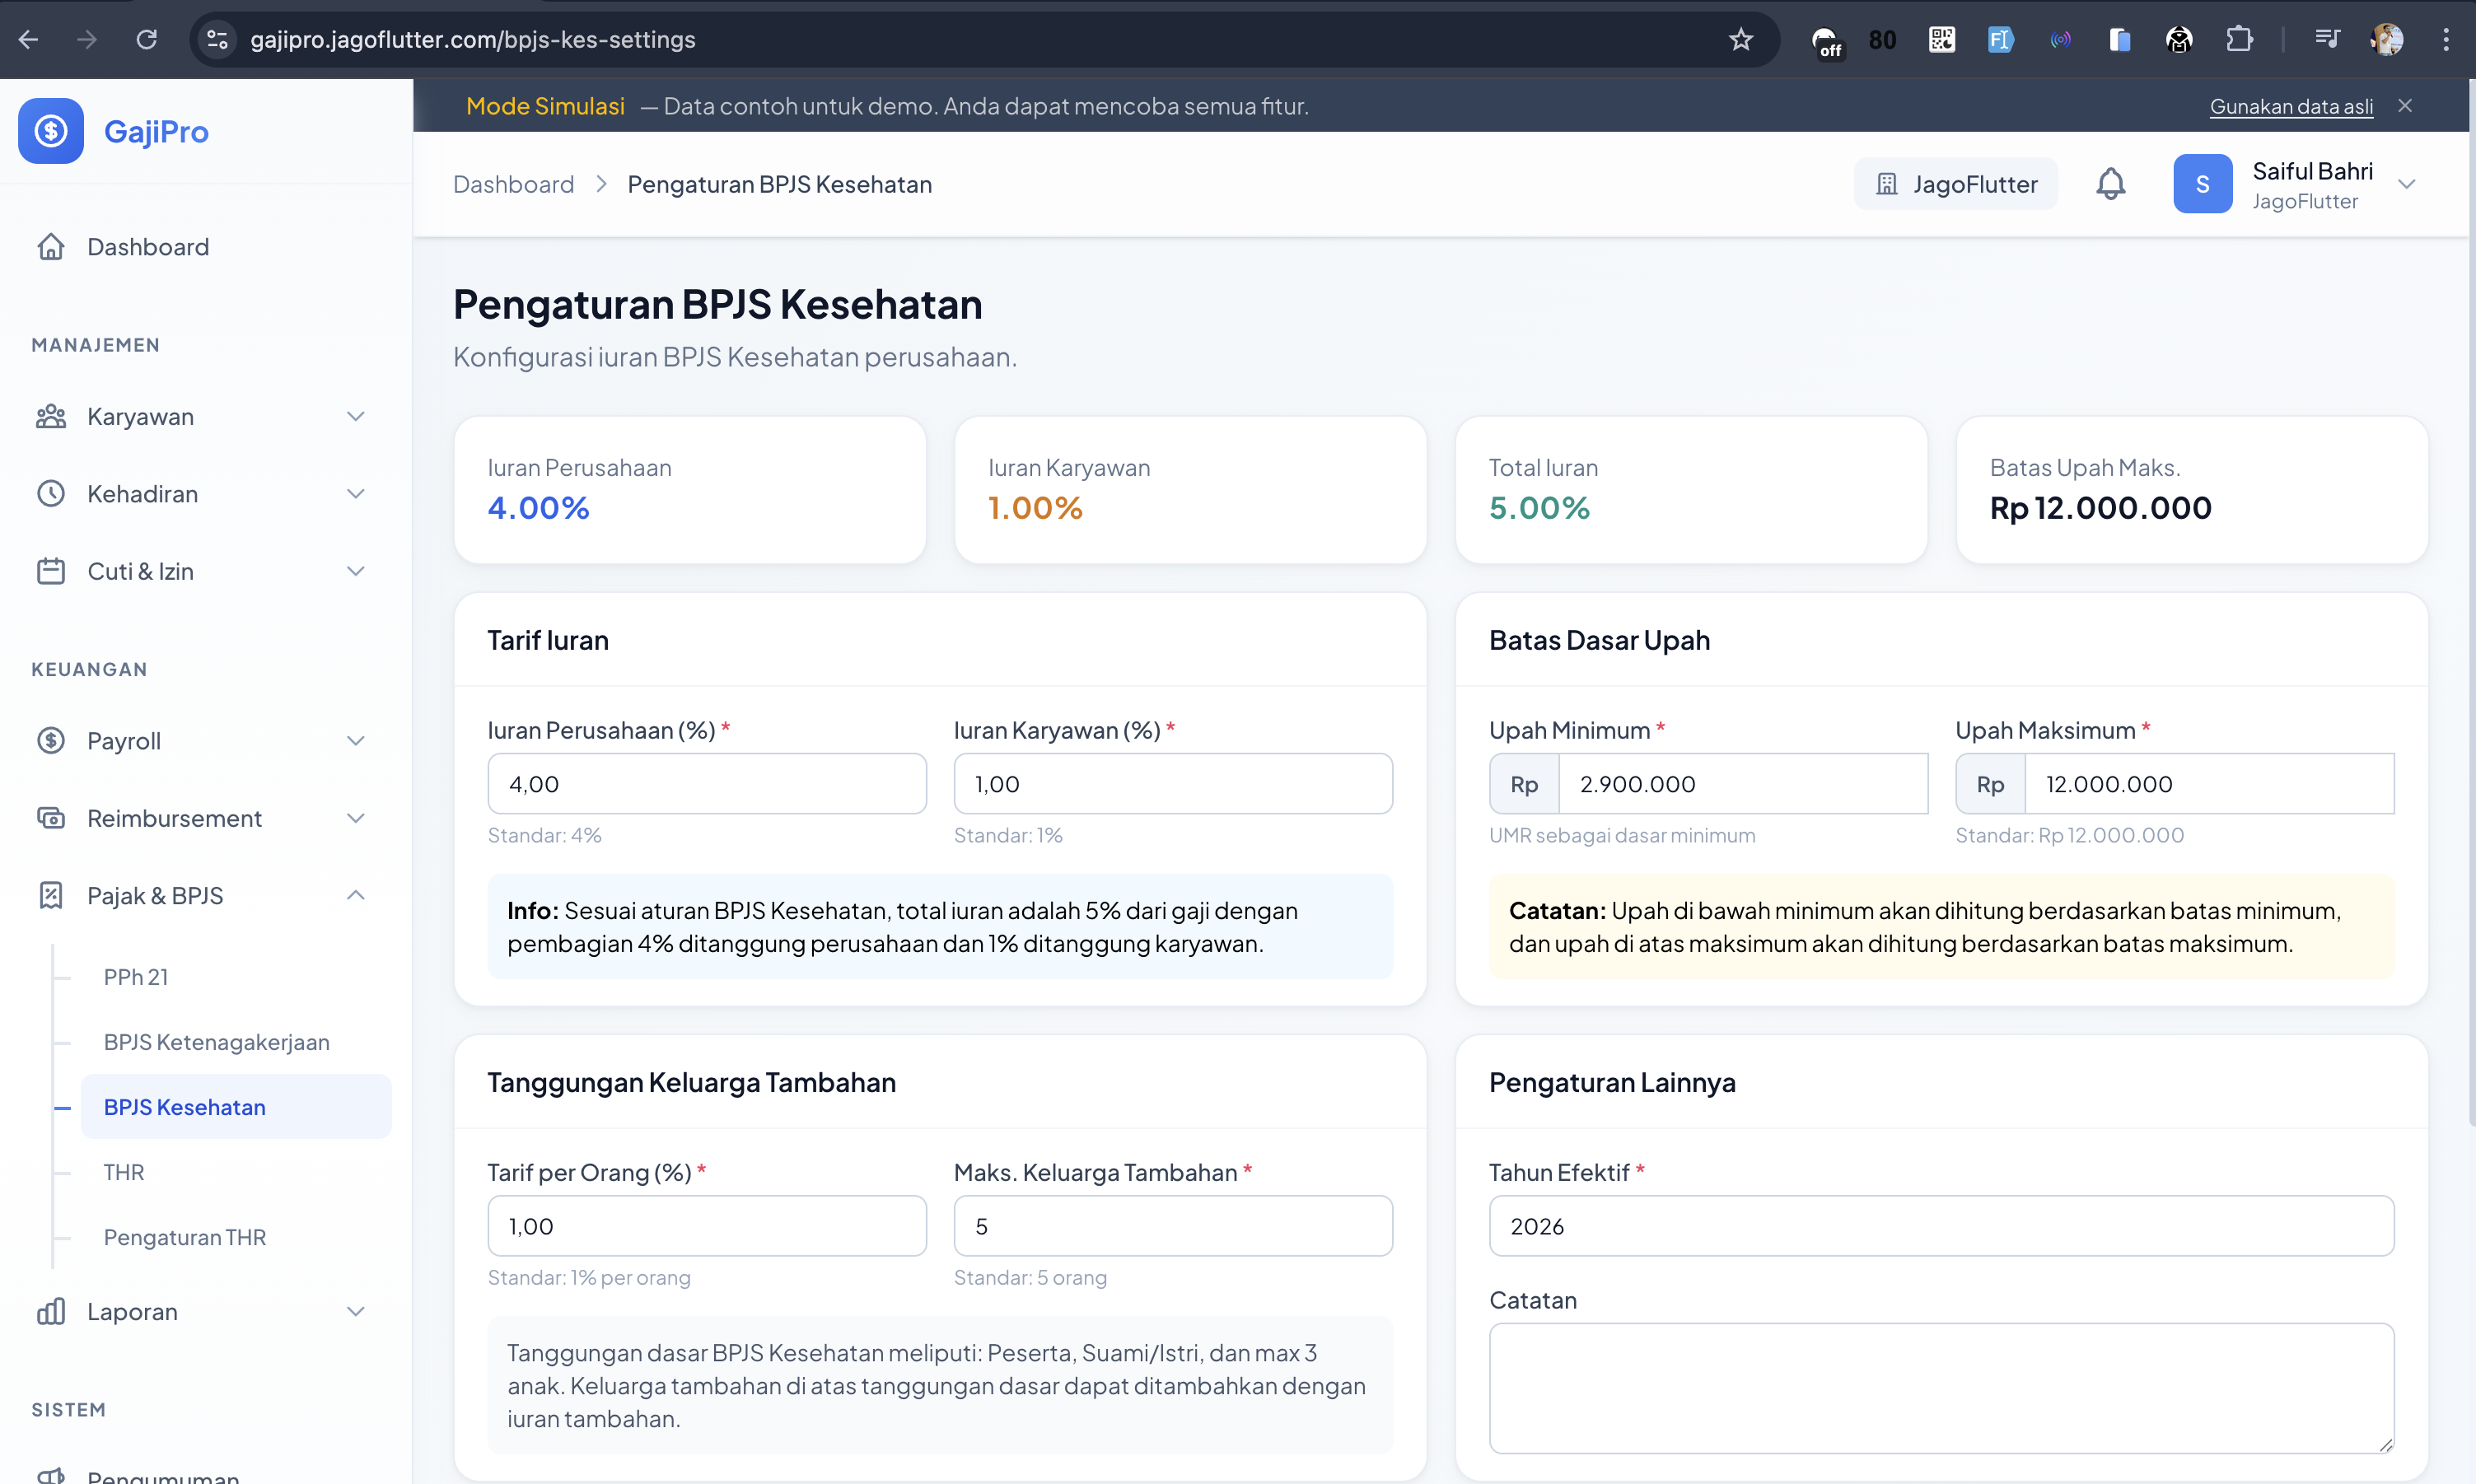Open the THR submenu item
The height and width of the screenshot is (1484, 2476).
[235, 1171]
